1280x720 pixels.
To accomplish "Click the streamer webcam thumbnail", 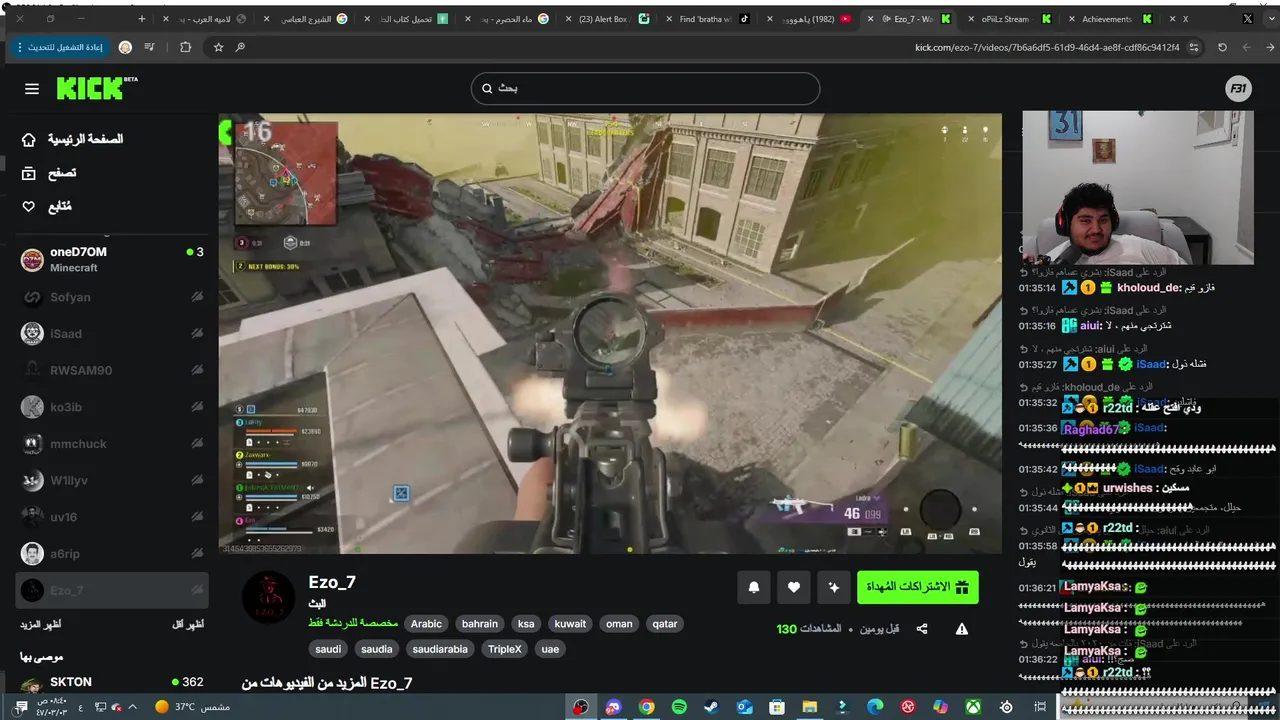I will click(1137, 187).
